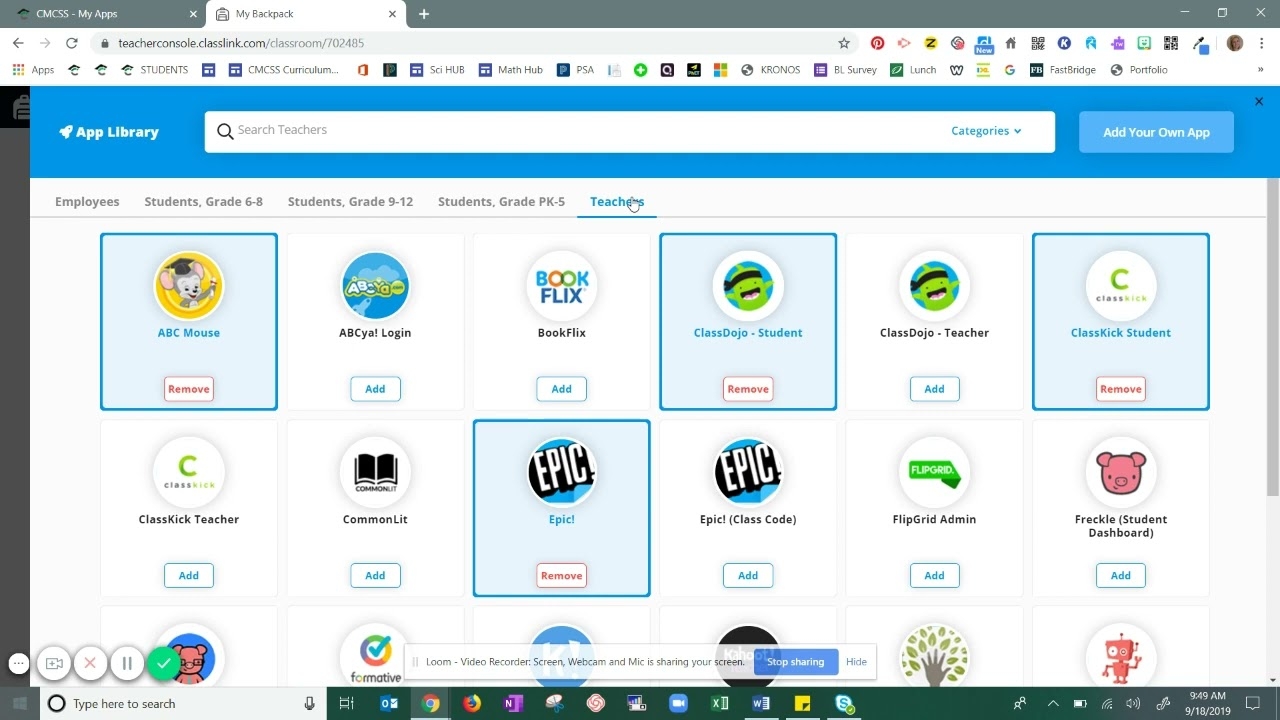This screenshot has width=1280, height=720.
Task: Remove the ClassDojo - Student app
Action: [747, 388]
